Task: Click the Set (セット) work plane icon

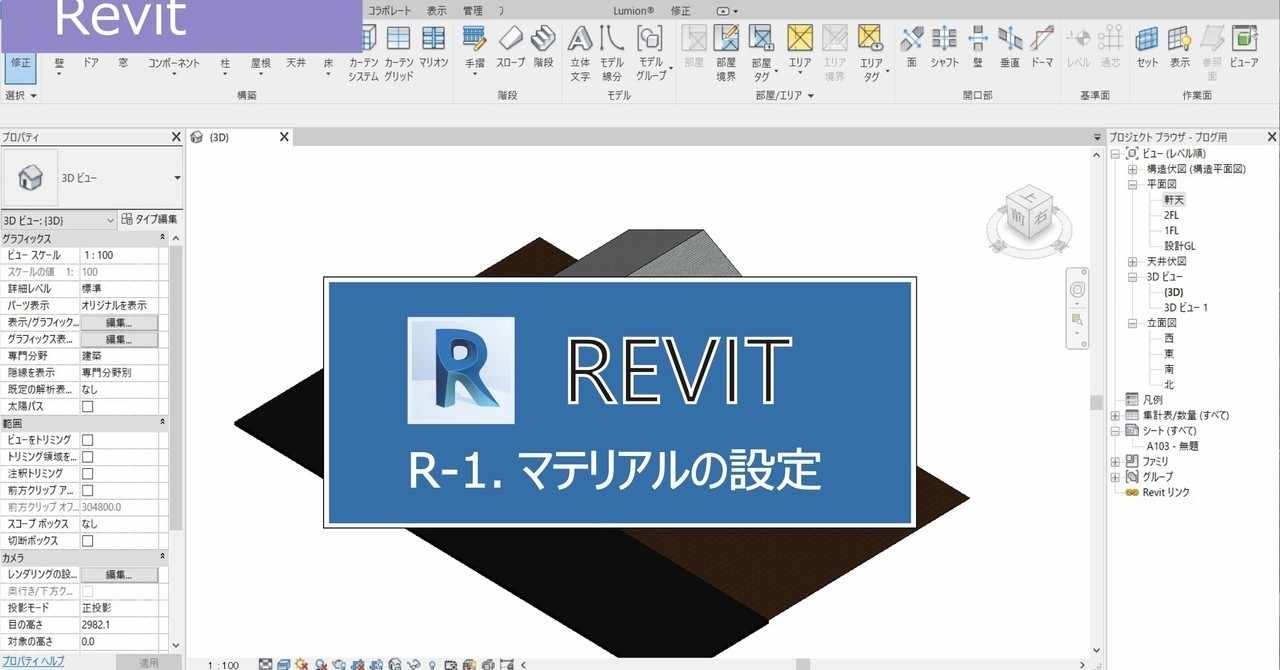Action: coord(1147,38)
